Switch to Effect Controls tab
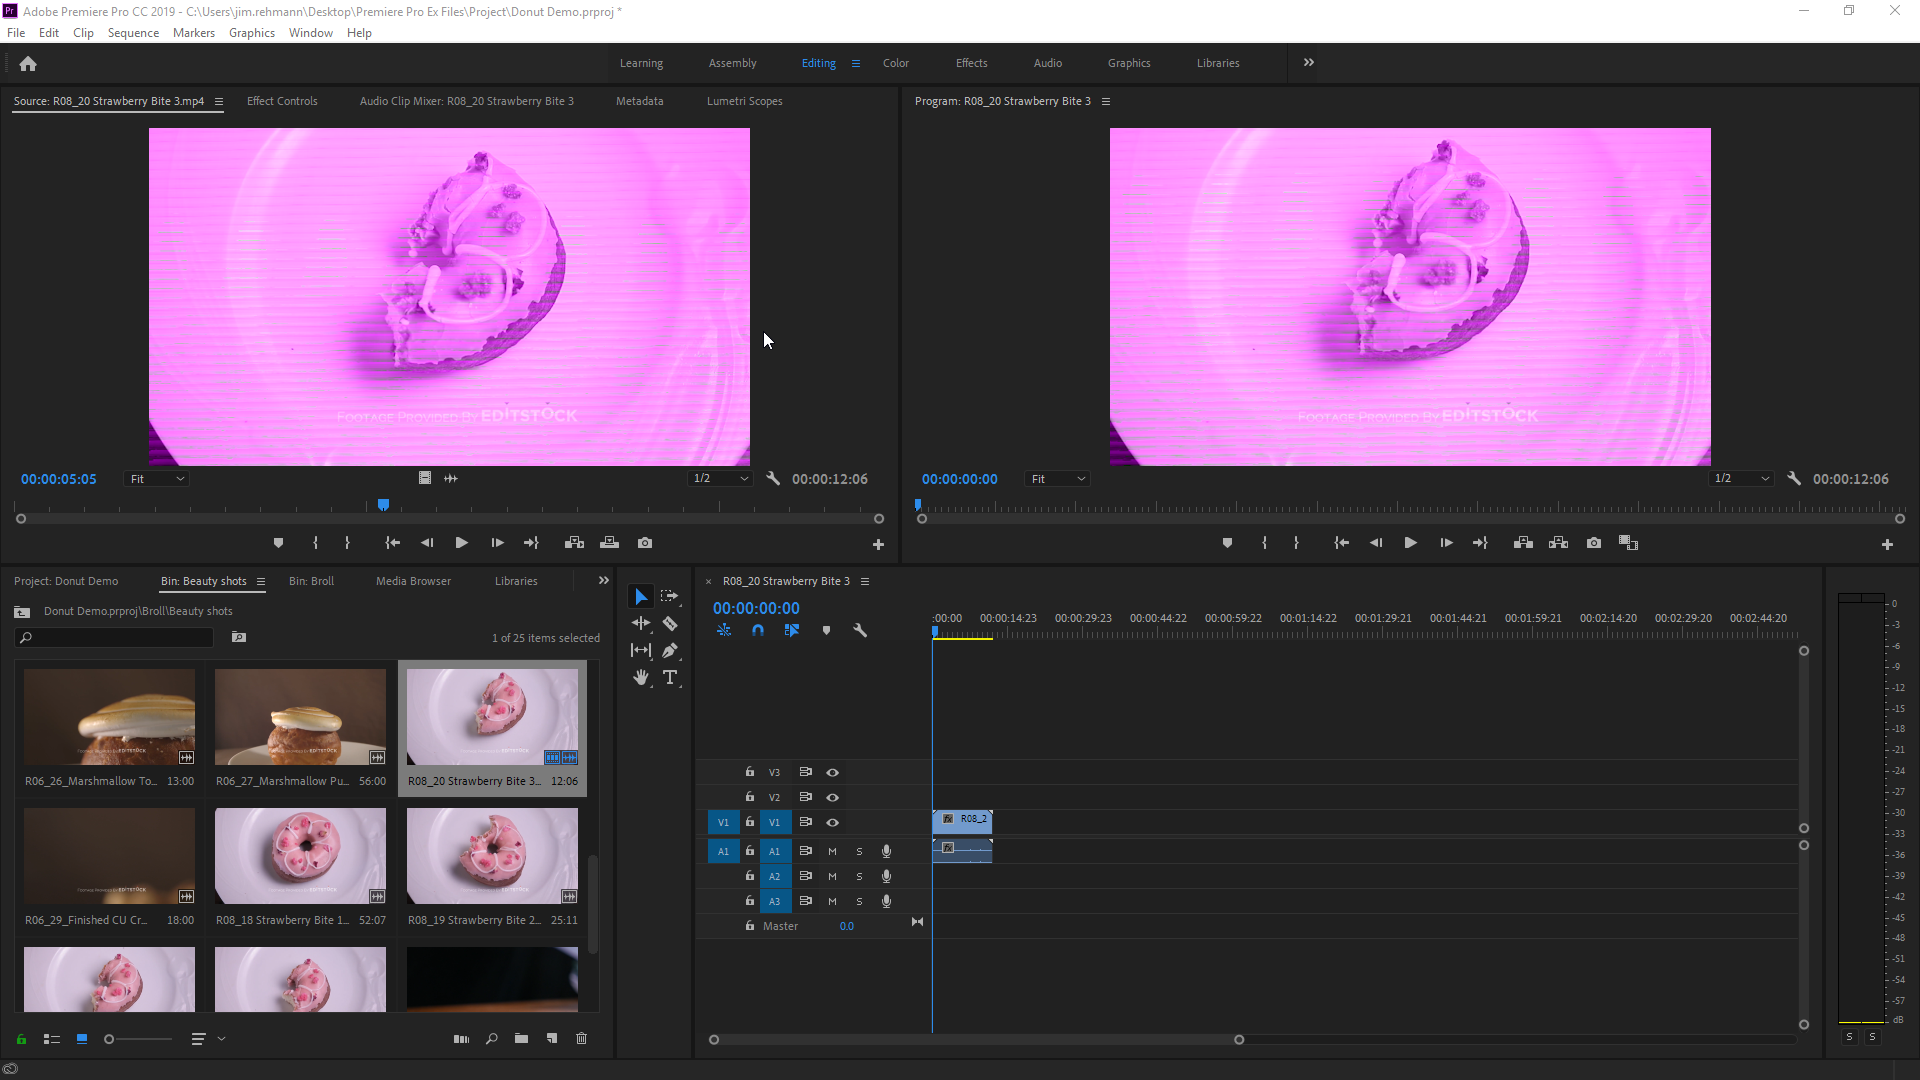1920x1080 pixels. click(x=282, y=101)
